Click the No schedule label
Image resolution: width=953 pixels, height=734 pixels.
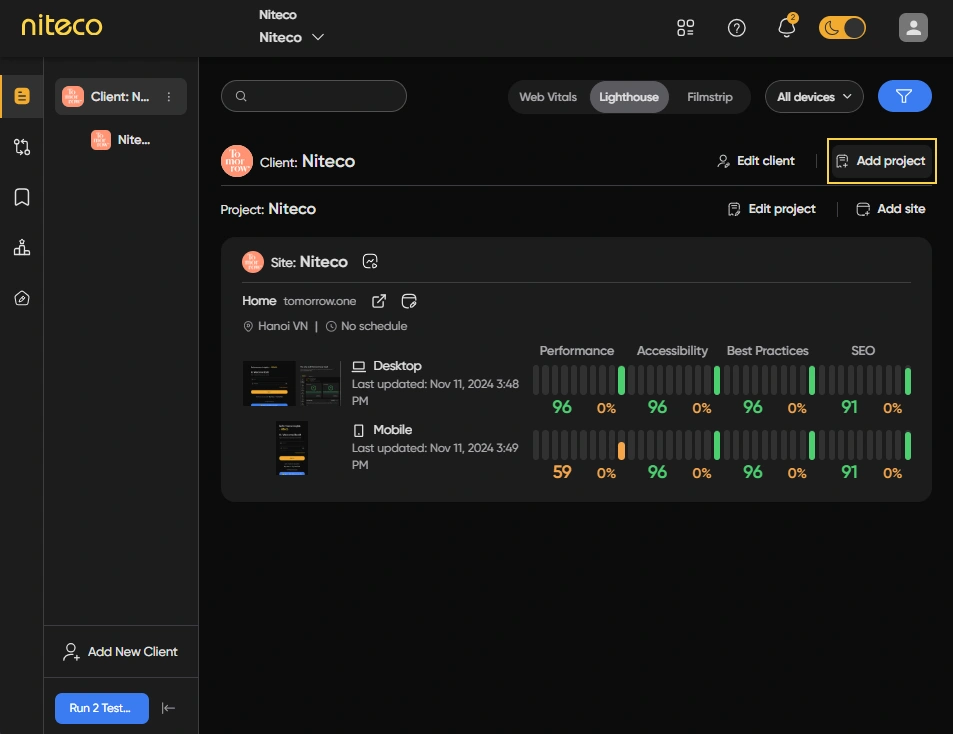click(366, 326)
